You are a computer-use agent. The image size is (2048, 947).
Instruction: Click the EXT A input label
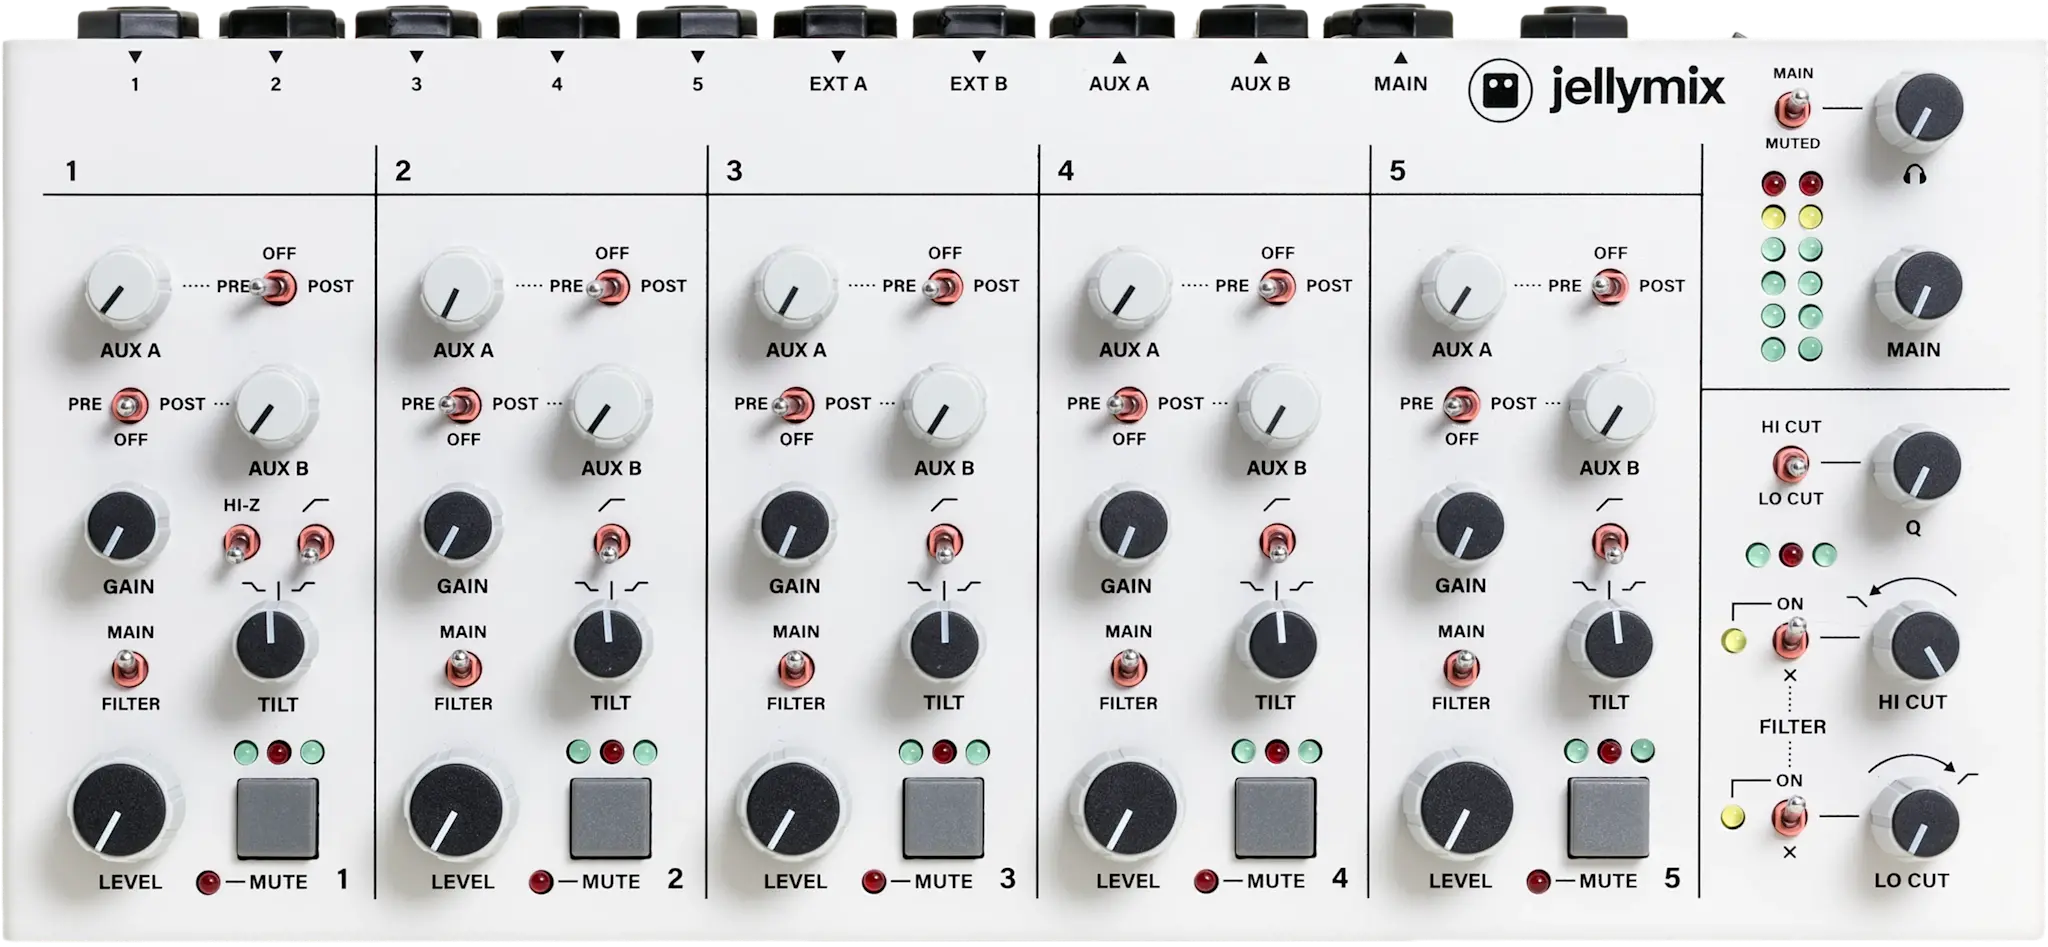[x=837, y=84]
